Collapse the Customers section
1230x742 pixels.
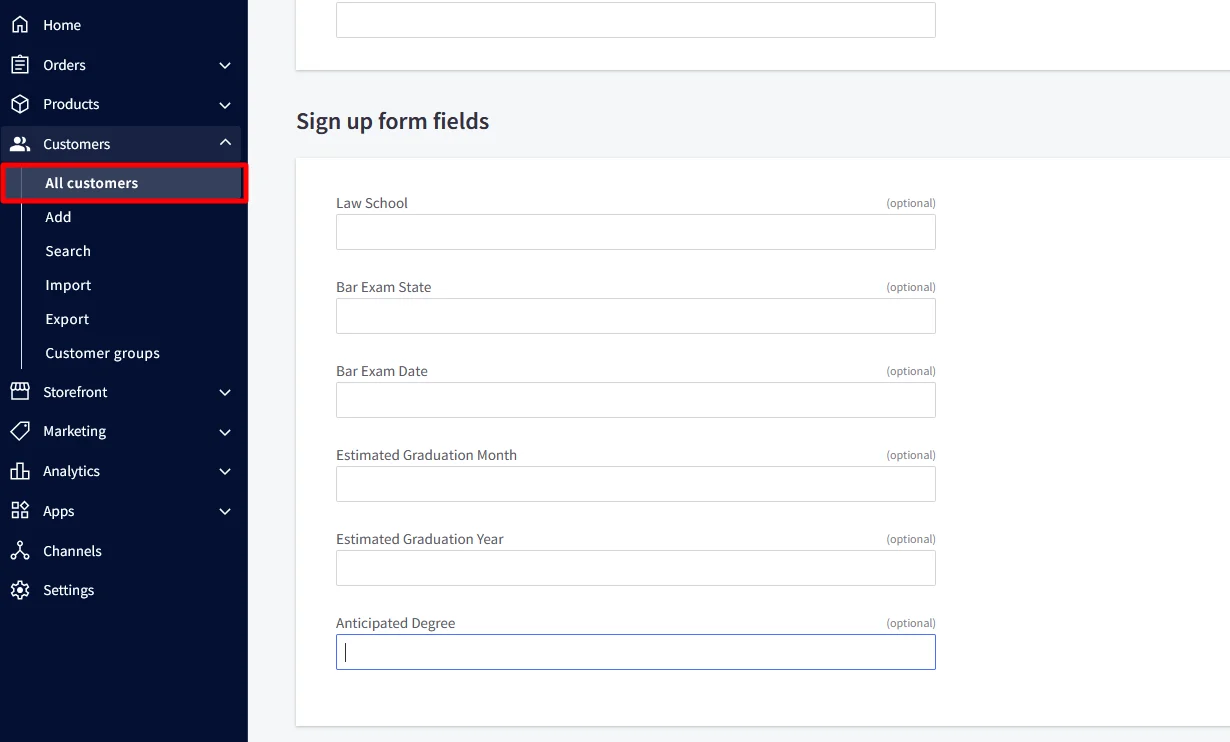(x=225, y=142)
